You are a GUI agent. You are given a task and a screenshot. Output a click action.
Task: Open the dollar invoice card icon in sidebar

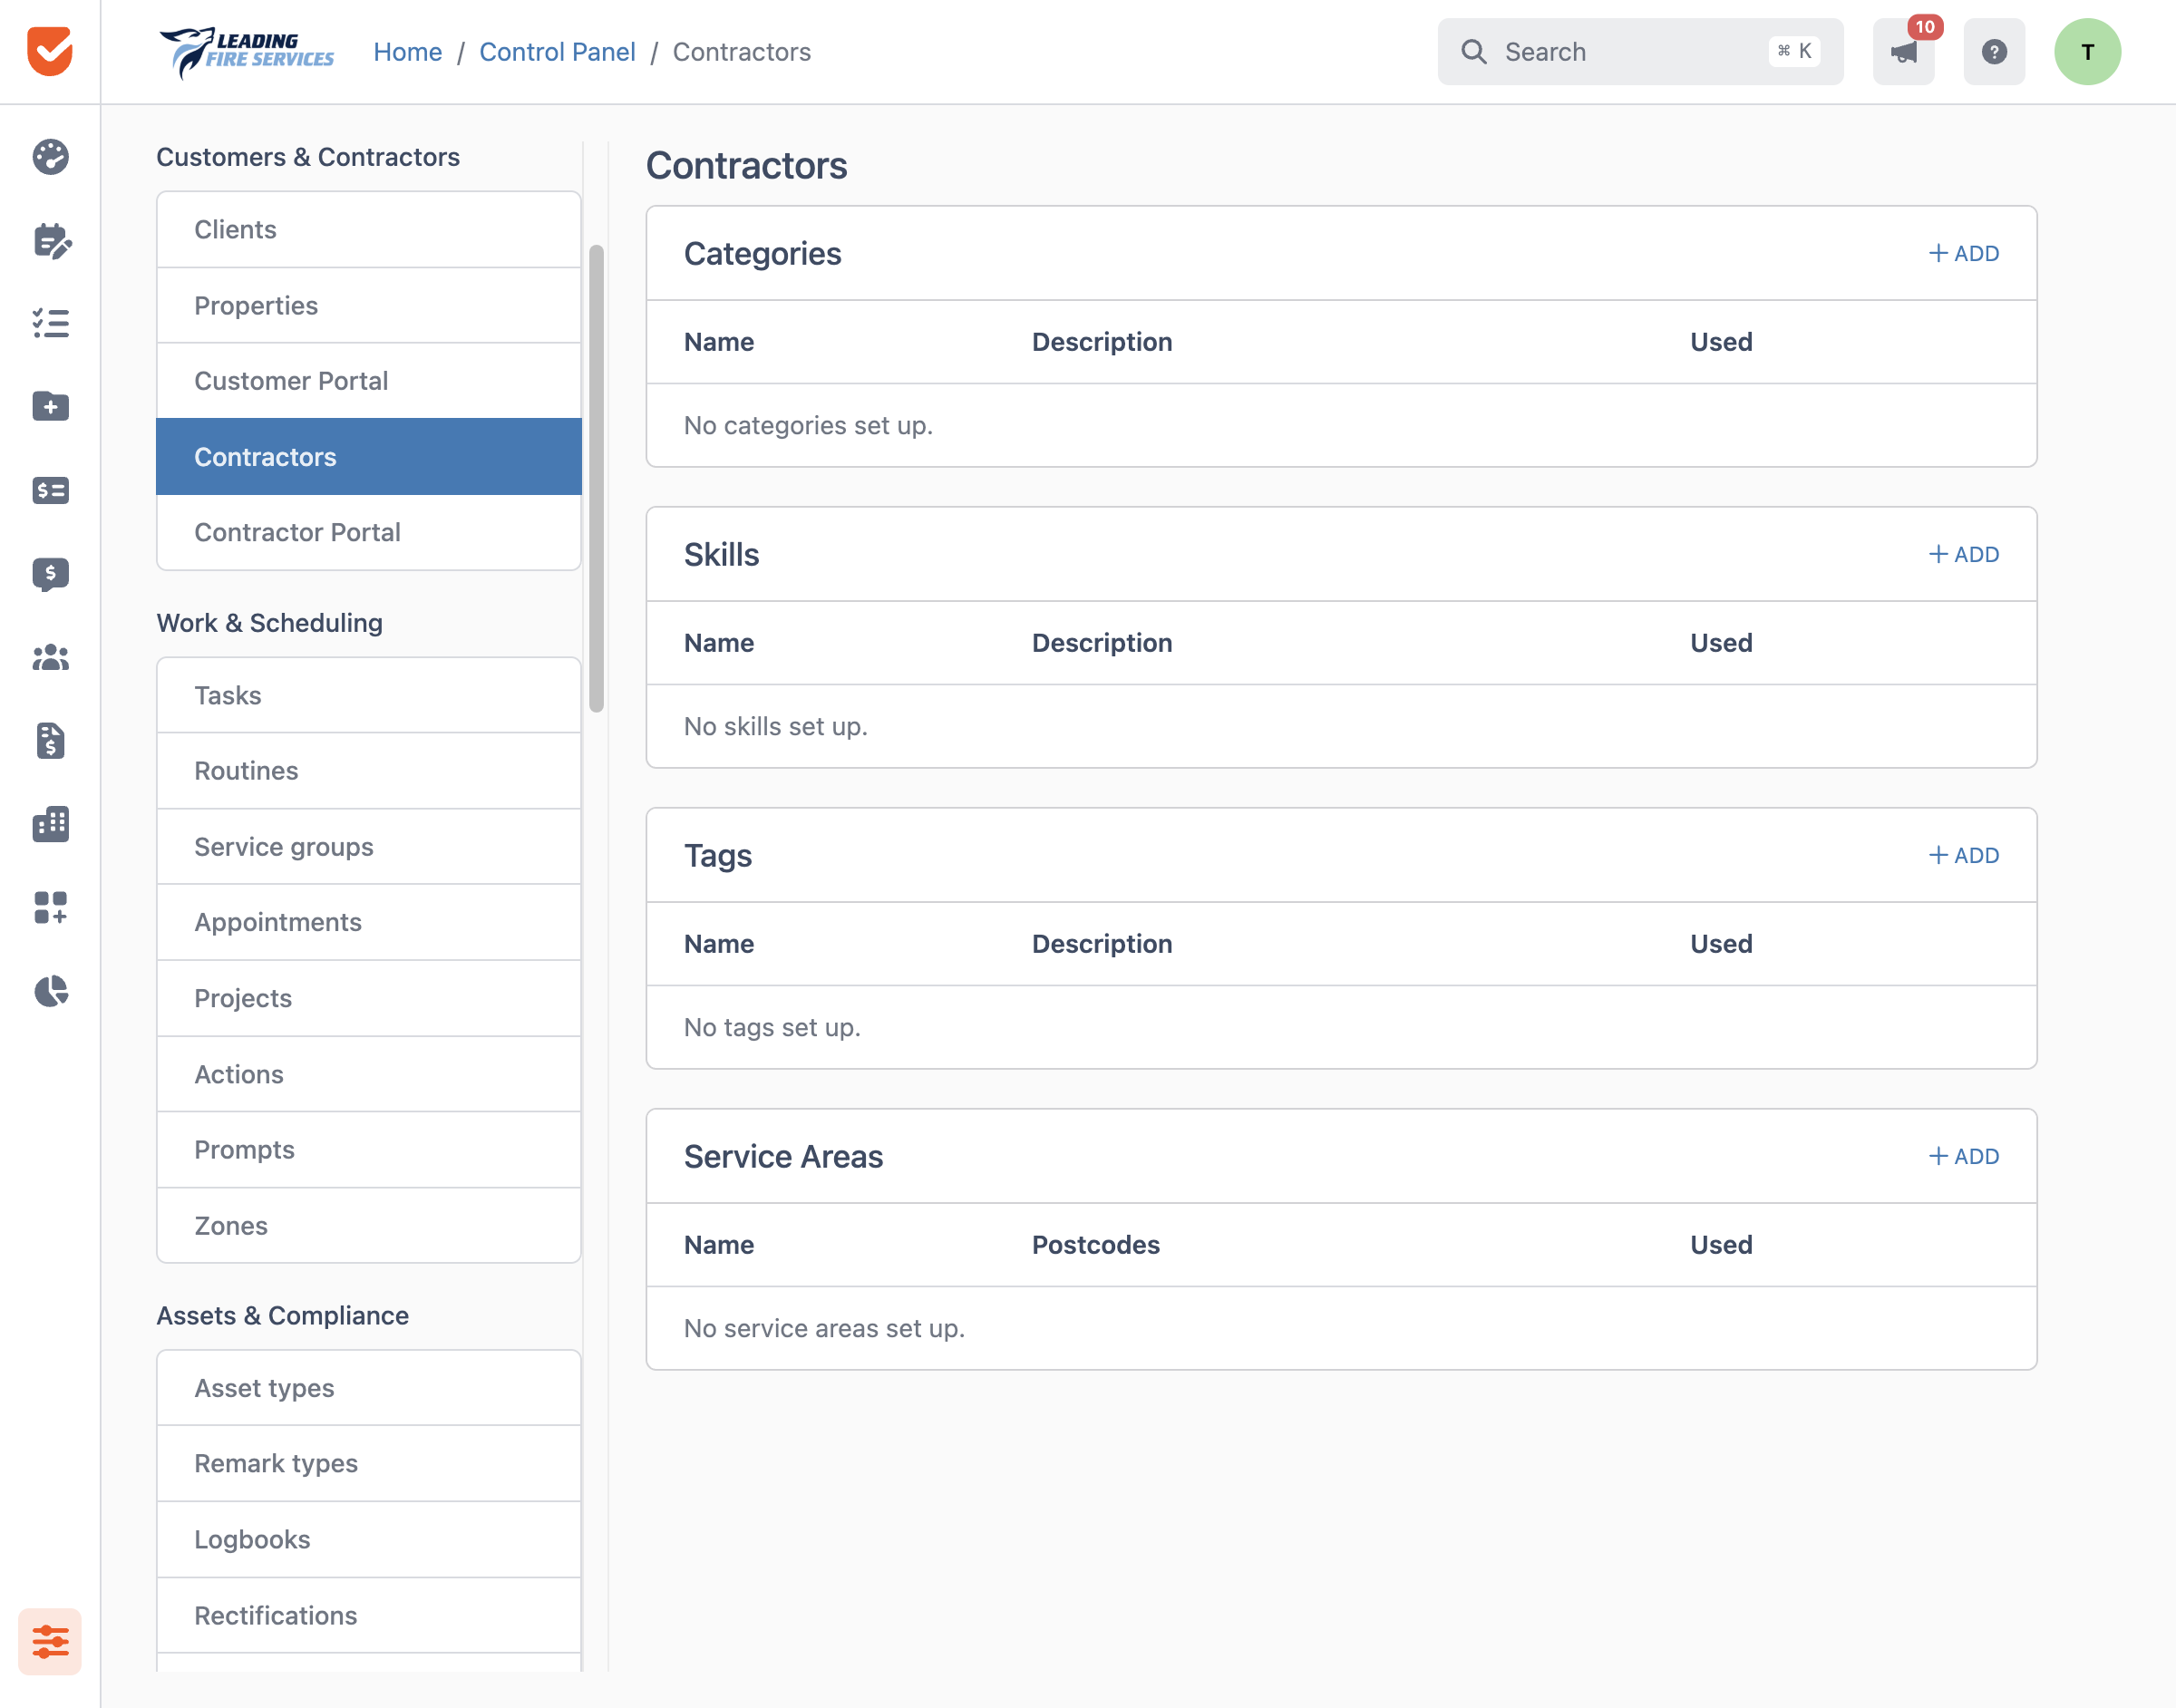50,490
